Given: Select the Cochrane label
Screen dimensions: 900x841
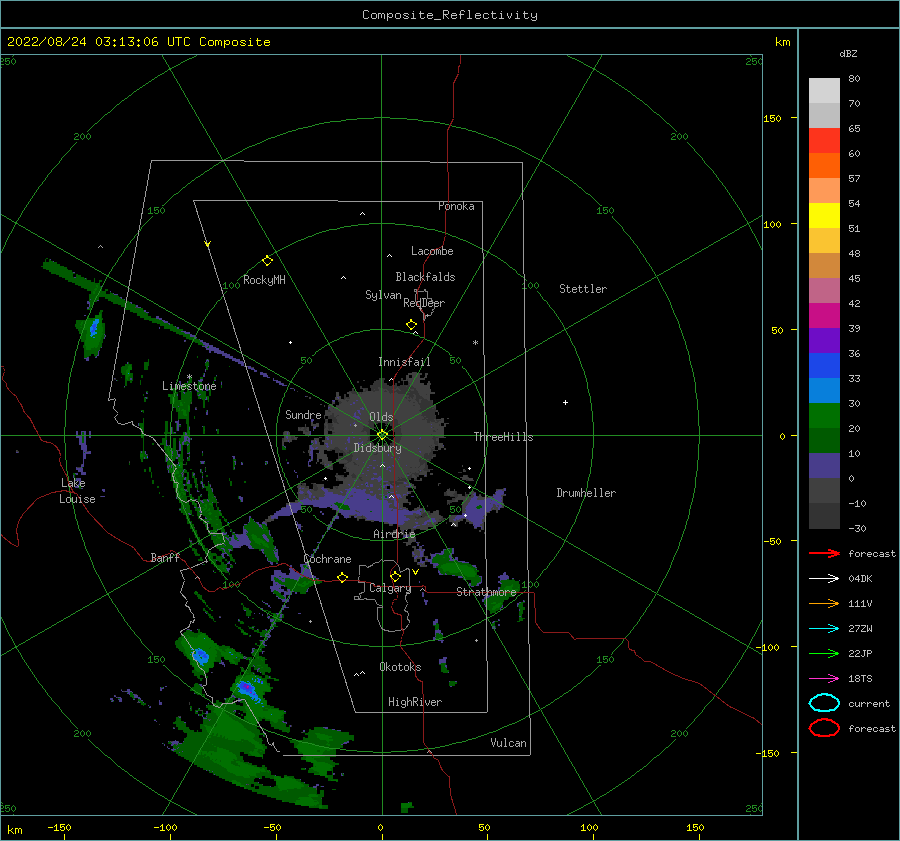Looking at the screenshot, I should (x=327, y=559).
